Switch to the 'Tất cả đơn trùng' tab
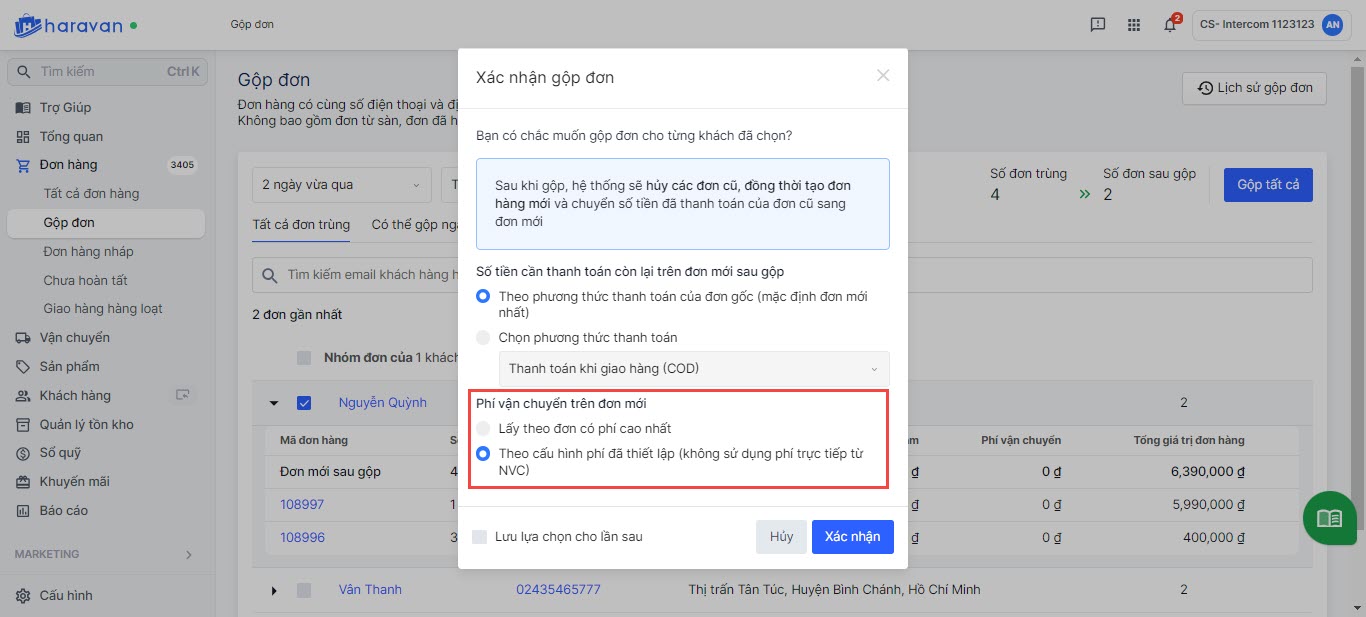 click(300, 225)
